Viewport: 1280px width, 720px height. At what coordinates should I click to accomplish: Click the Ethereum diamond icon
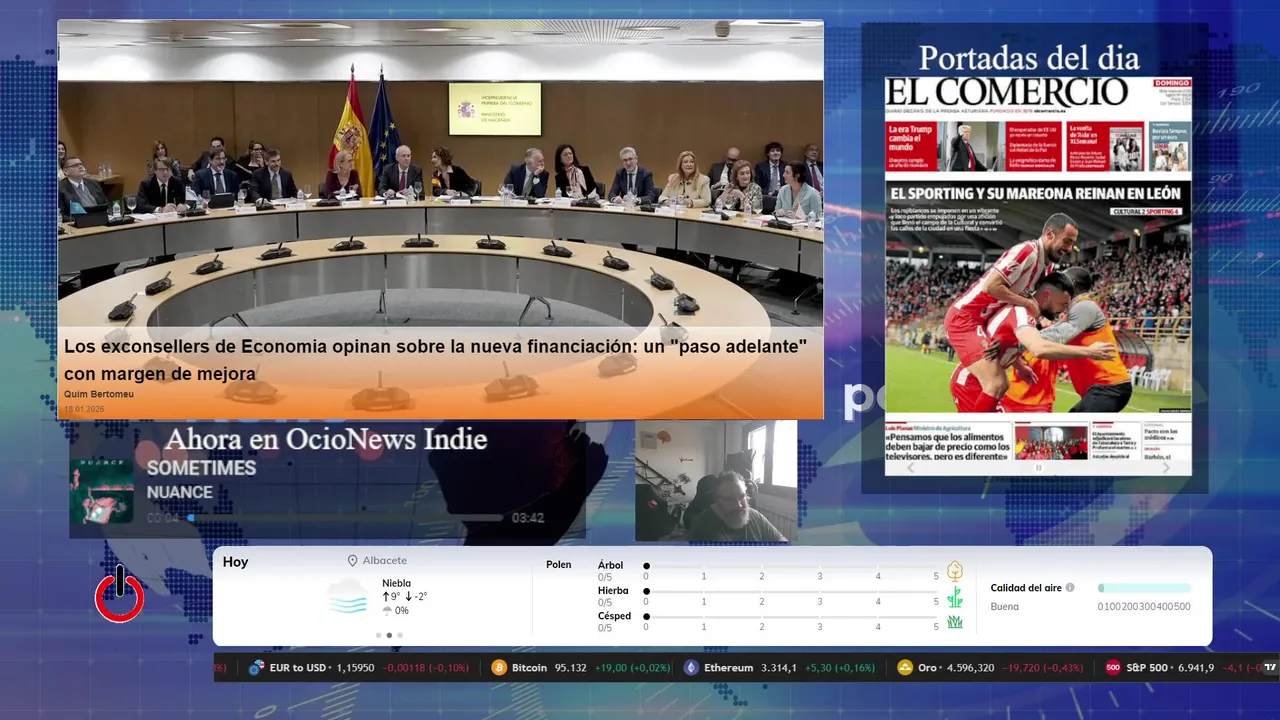[x=691, y=668]
